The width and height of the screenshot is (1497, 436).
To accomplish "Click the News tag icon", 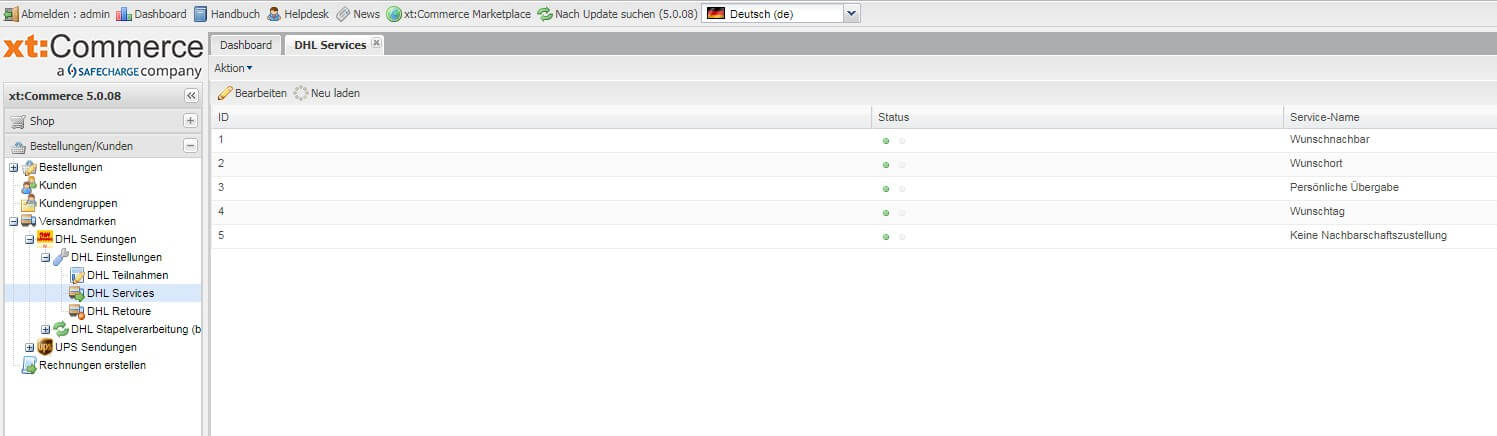I will pos(343,14).
